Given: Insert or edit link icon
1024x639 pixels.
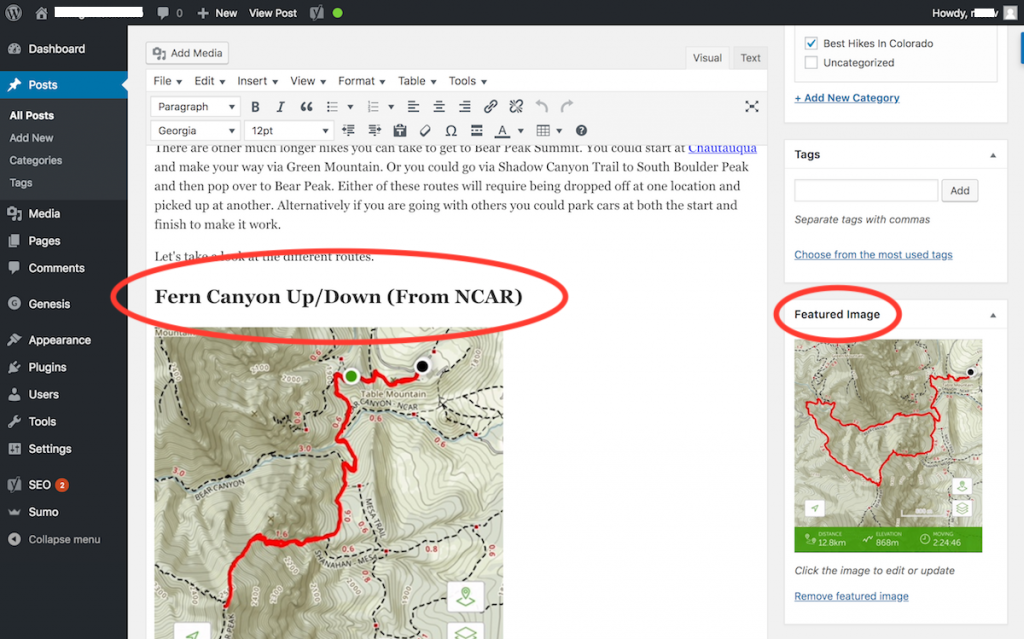Looking at the screenshot, I should (x=490, y=106).
